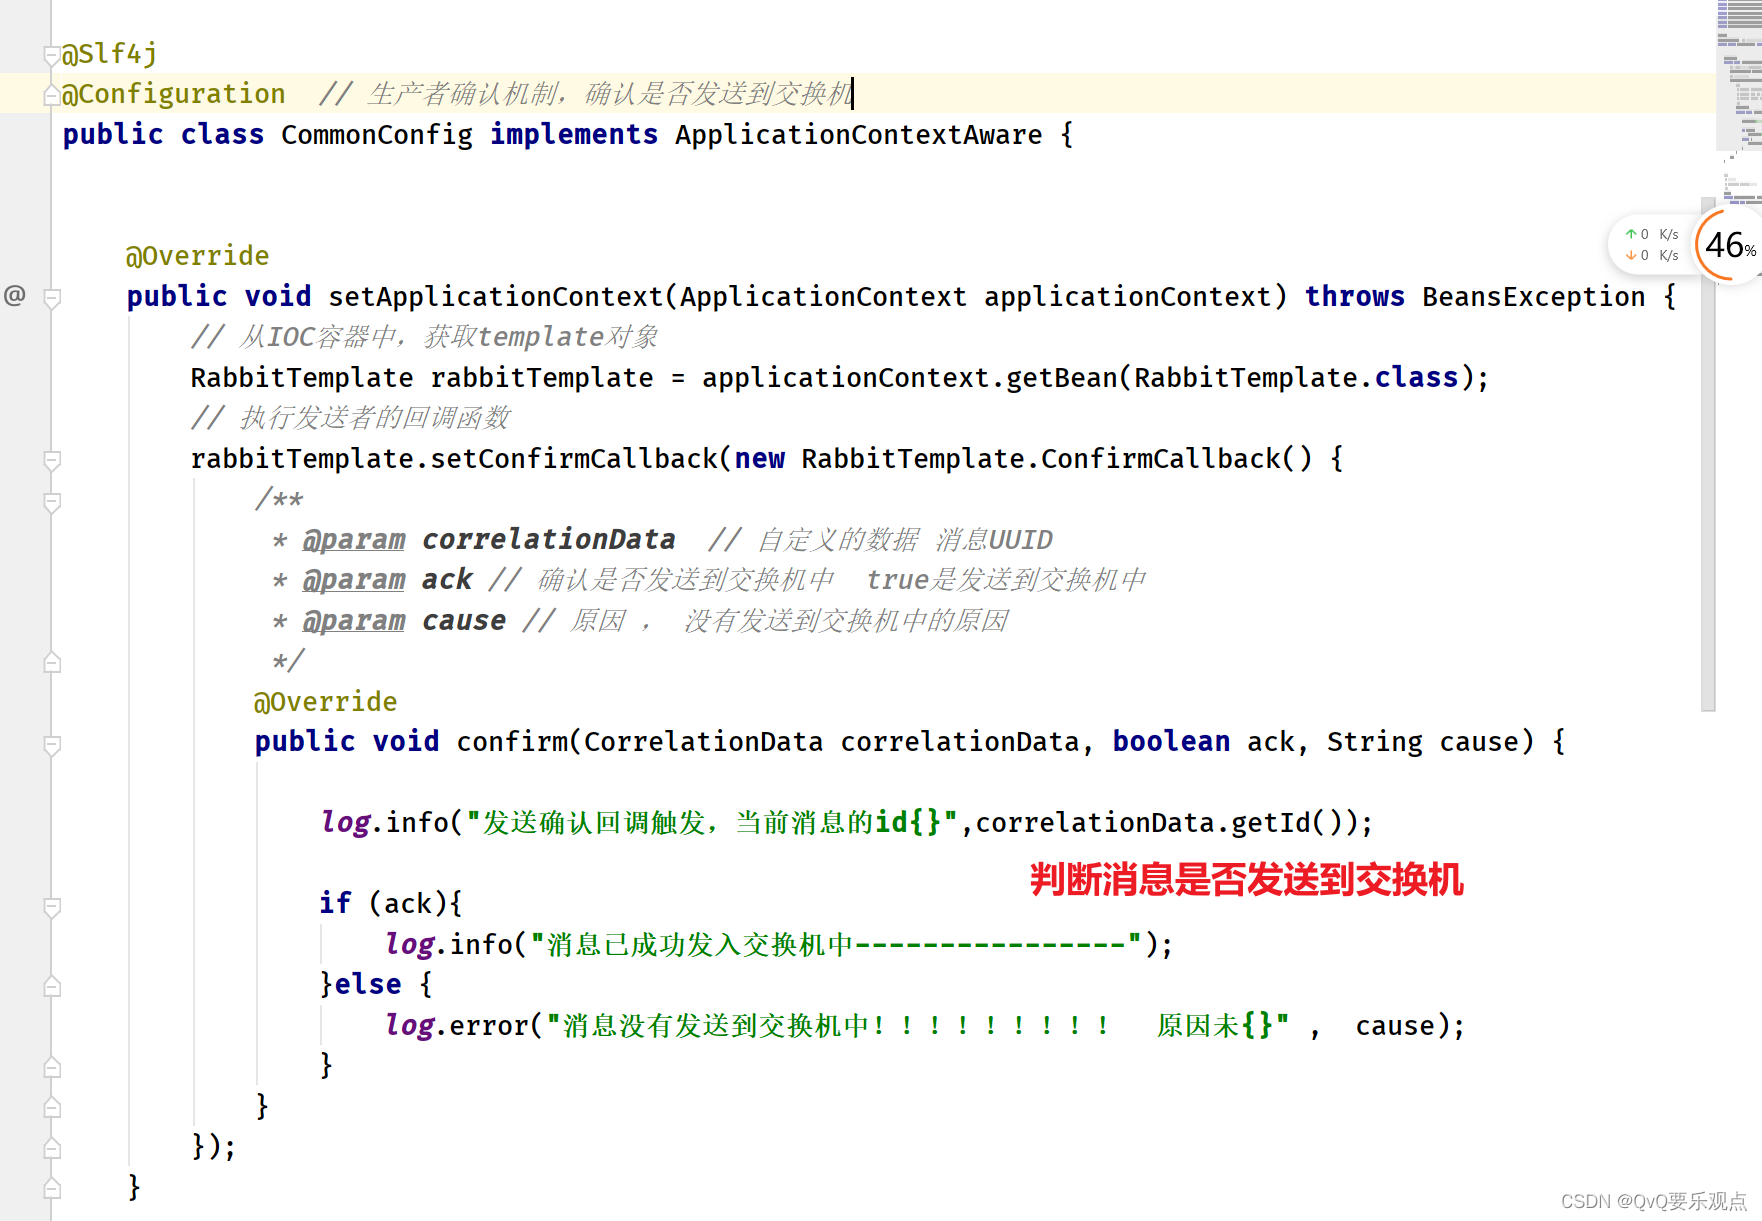The width and height of the screenshot is (1762, 1221).
Task: Click the RabbitTemplate.class argument
Action: pyautogui.click(x=1296, y=378)
